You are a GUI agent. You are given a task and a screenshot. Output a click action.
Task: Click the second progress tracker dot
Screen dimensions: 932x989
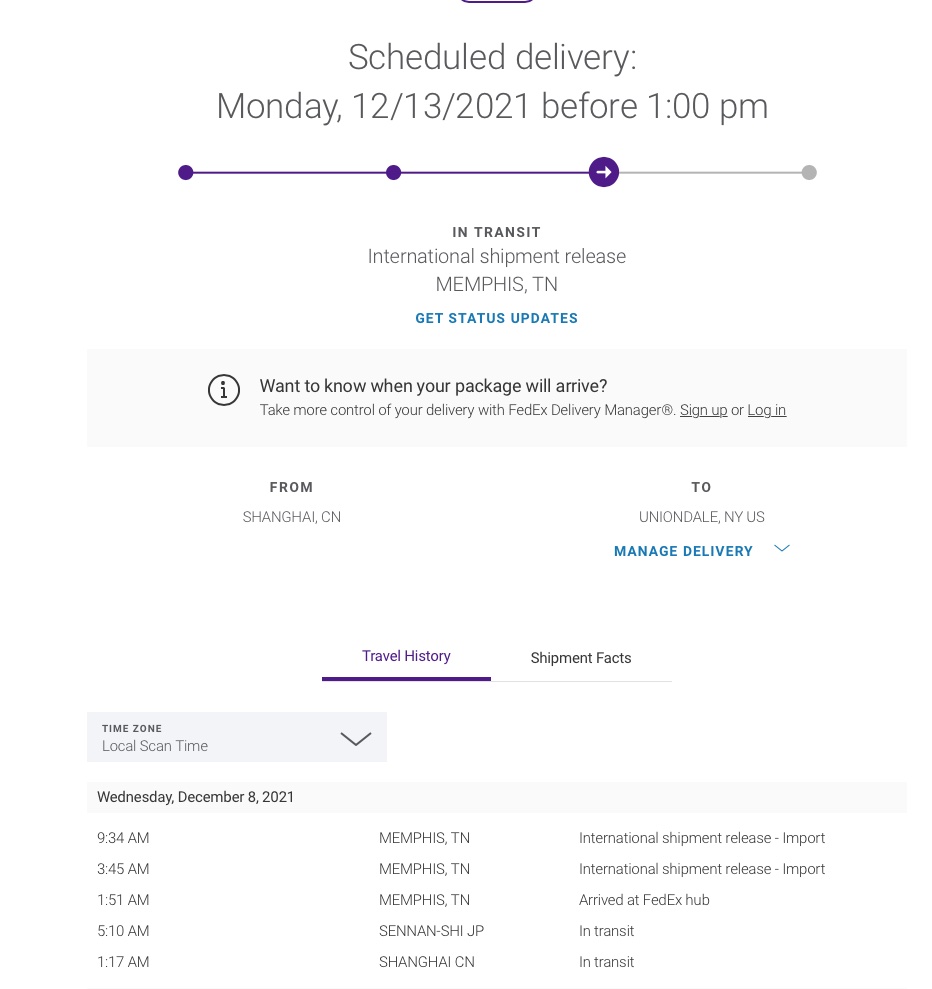393,172
